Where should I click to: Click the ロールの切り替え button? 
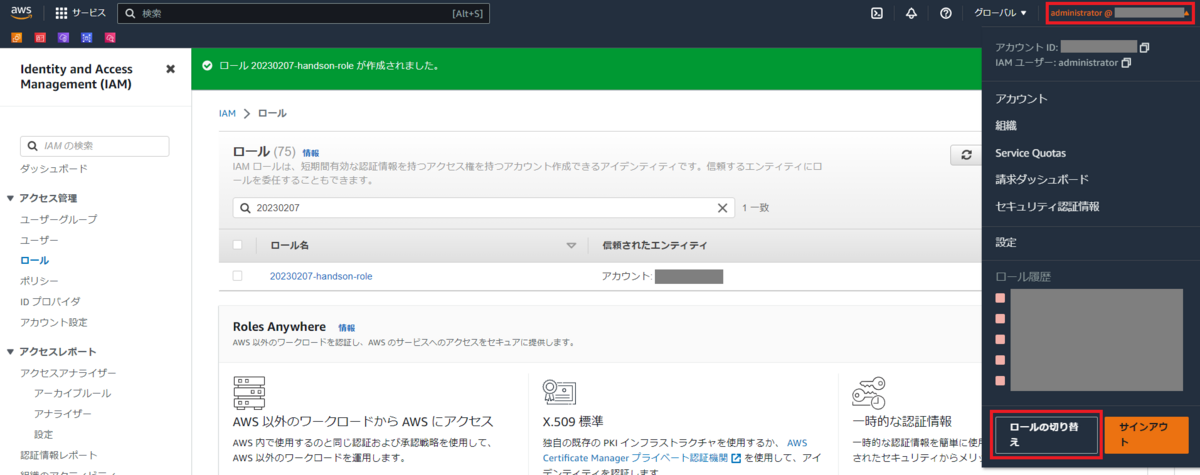[x=1046, y=435]
